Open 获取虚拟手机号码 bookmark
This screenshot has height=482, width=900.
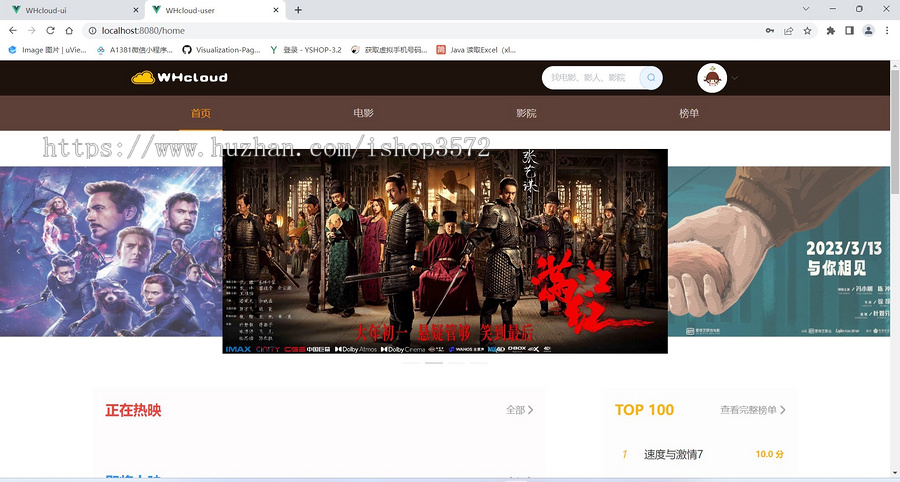pyautogui.click(x=389, y=50)
